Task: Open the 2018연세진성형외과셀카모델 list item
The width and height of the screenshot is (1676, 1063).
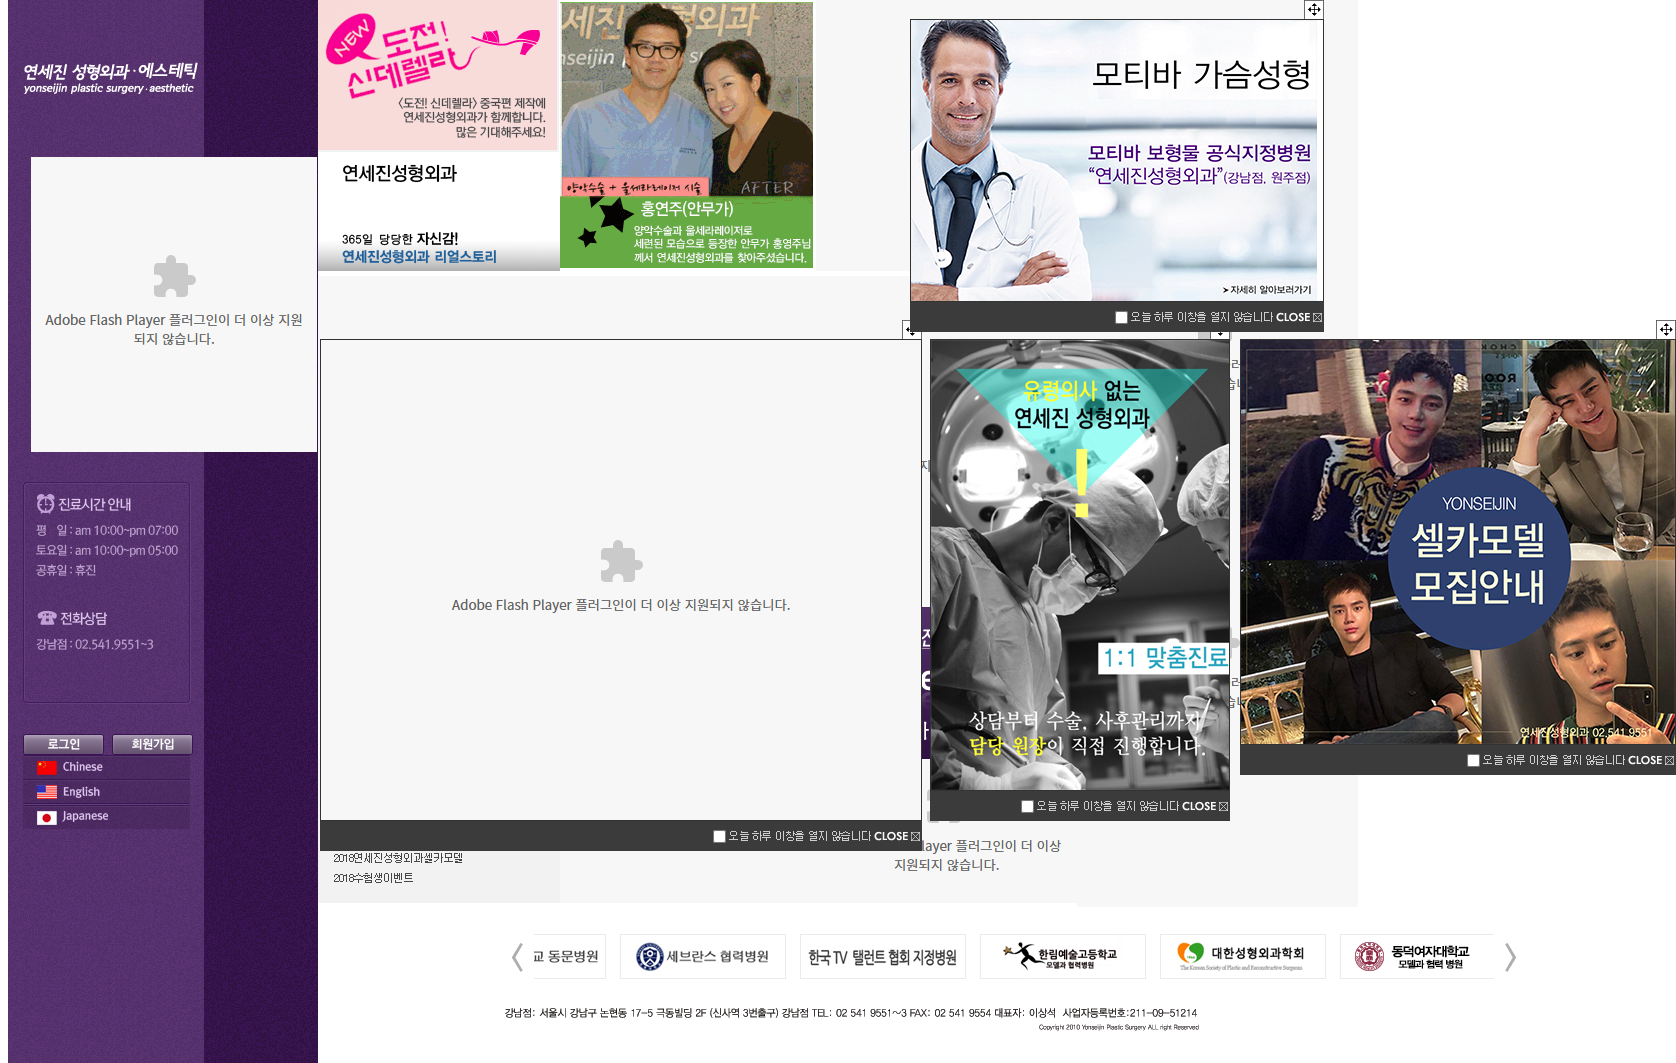Action: 398,858
